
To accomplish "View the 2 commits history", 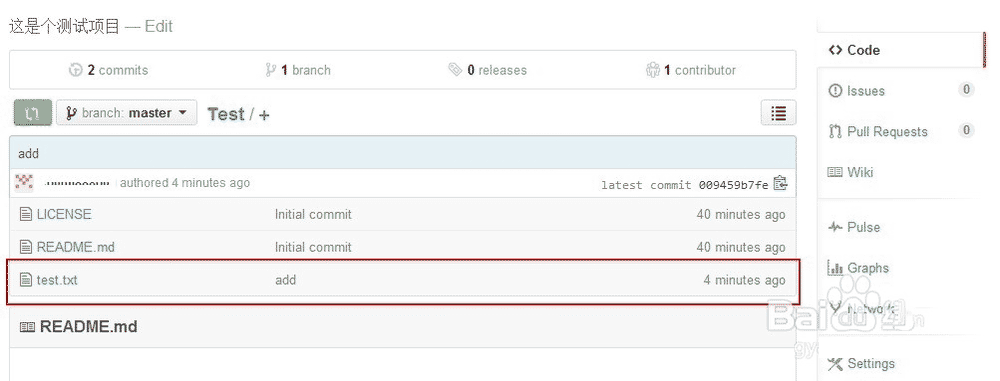I will [x=108, y=70].
